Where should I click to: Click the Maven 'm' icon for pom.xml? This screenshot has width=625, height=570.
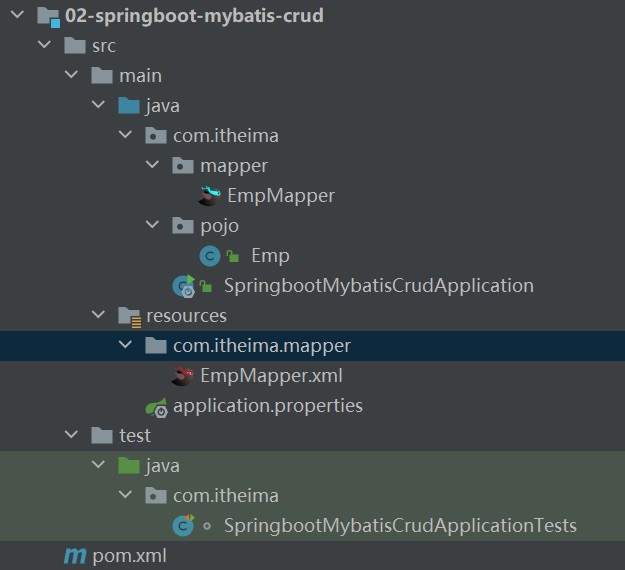[74, 555]
